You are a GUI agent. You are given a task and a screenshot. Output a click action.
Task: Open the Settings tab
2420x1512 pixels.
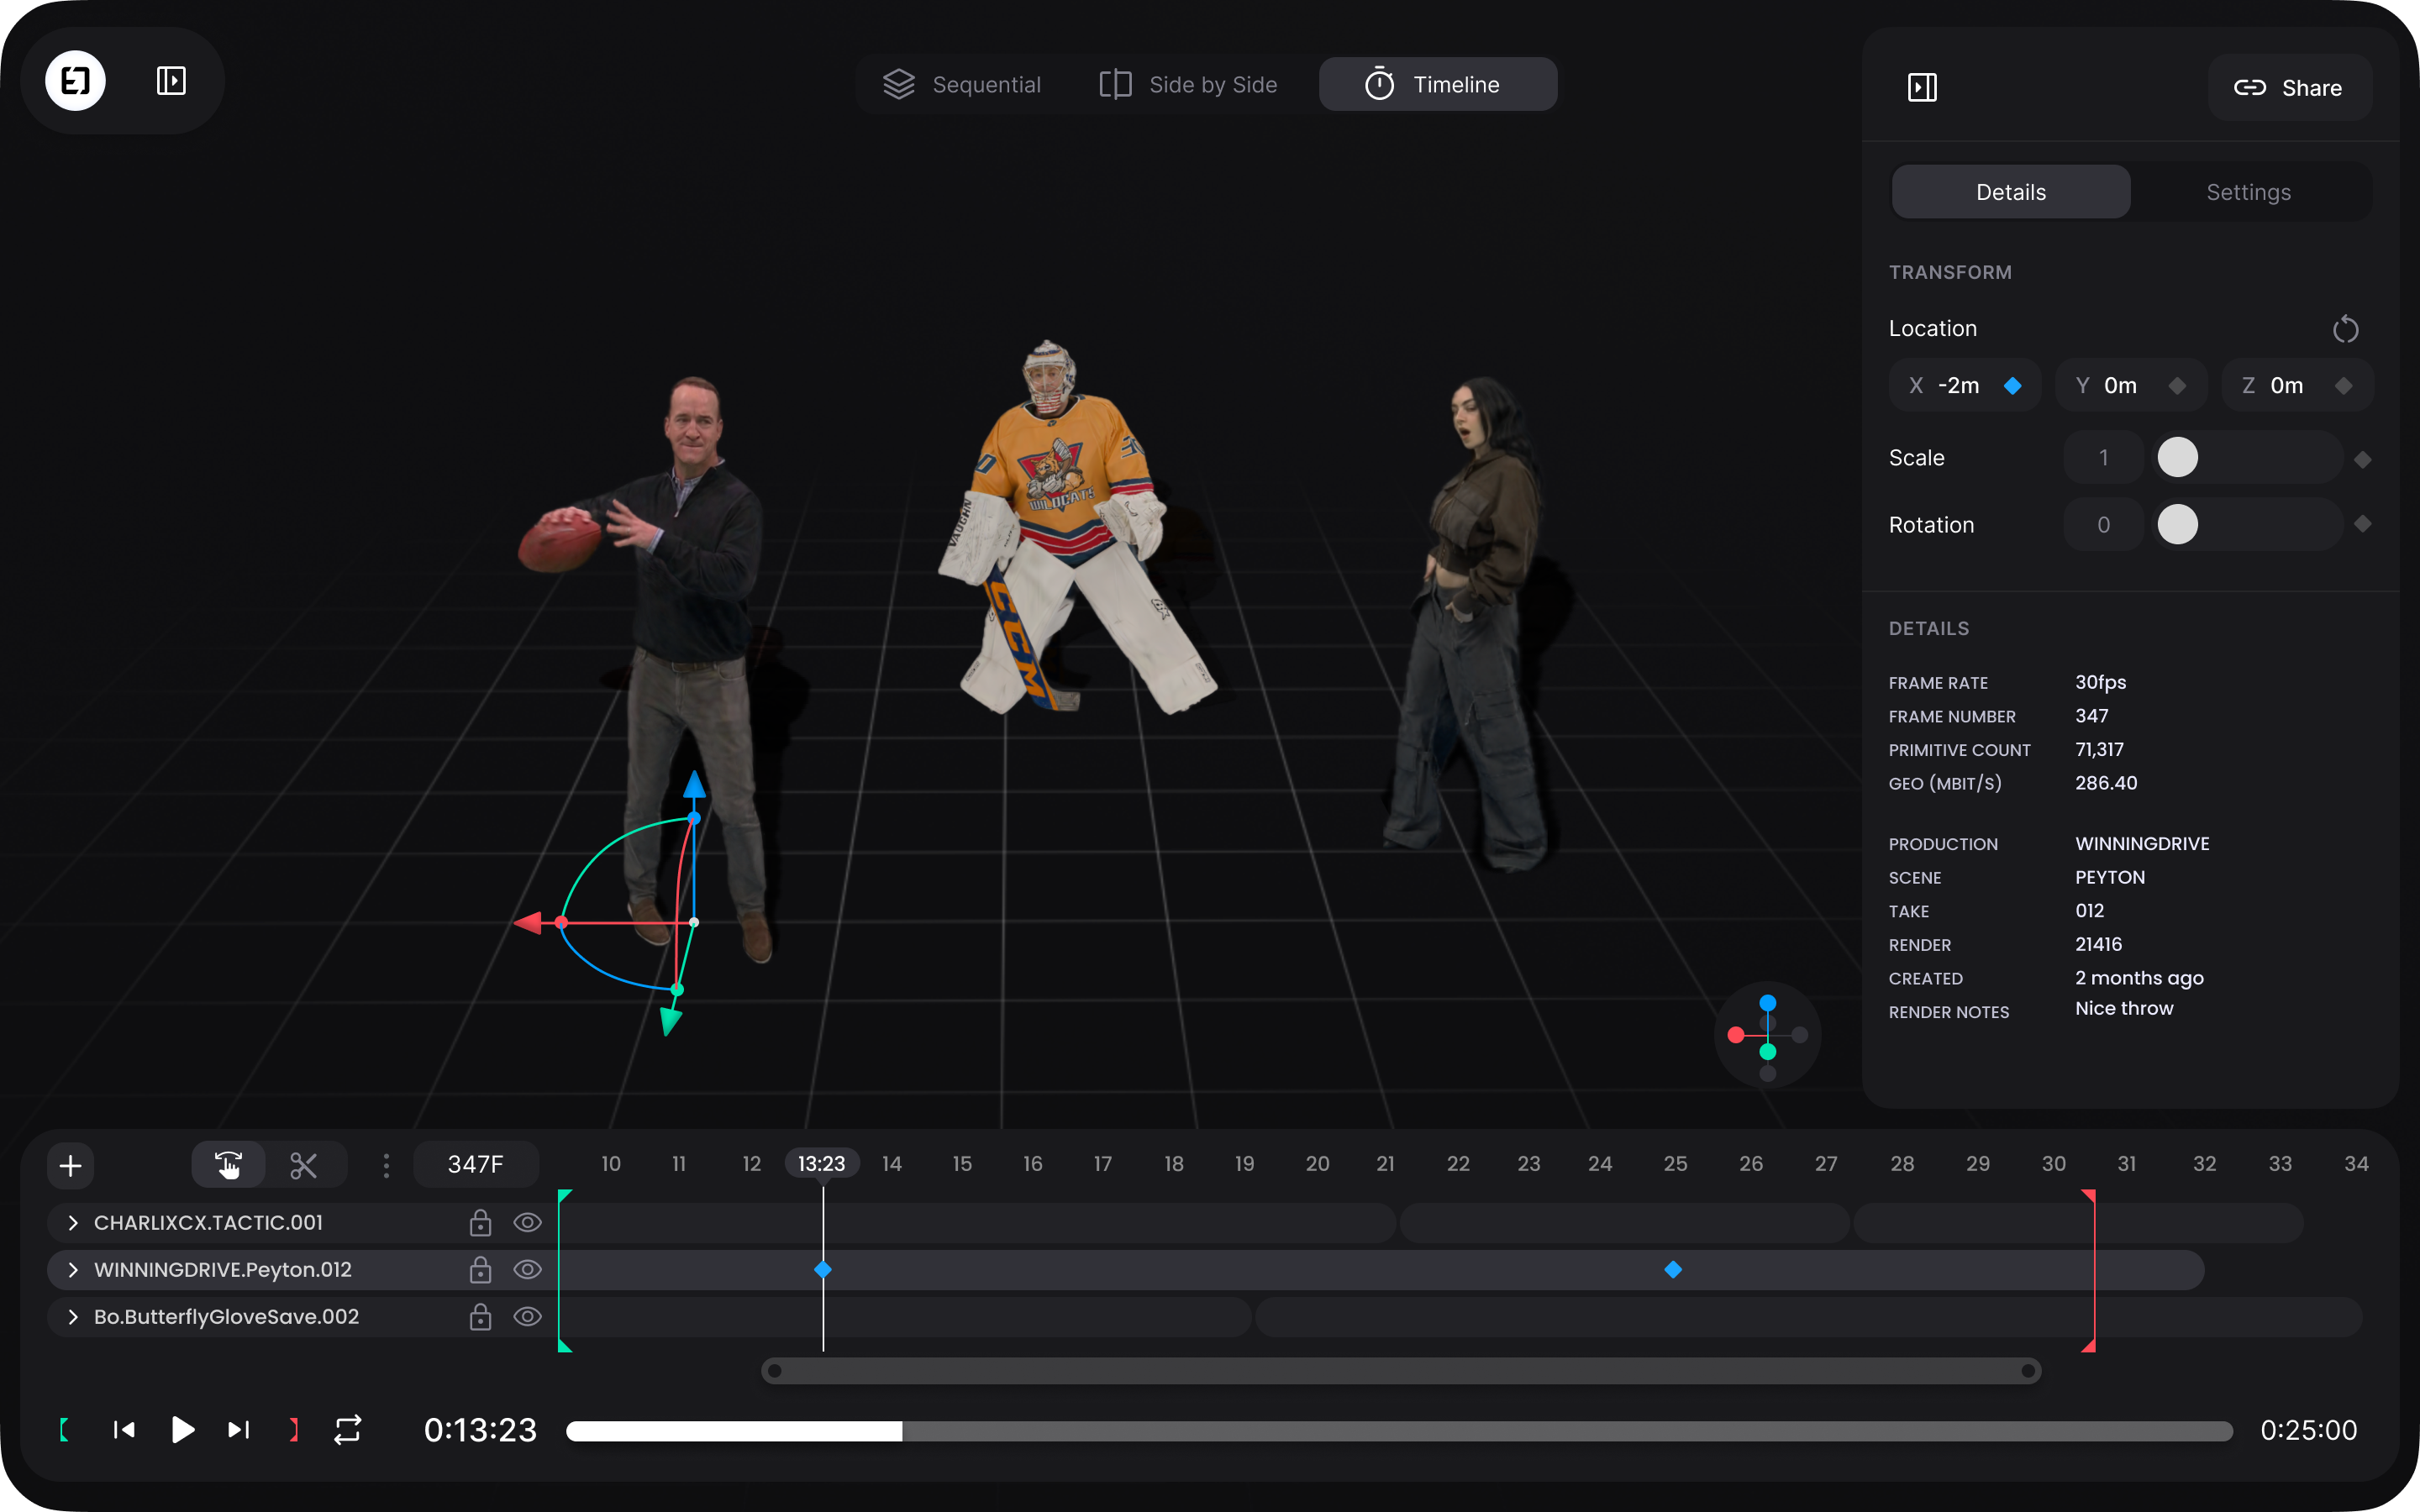tap(2248, 192)
